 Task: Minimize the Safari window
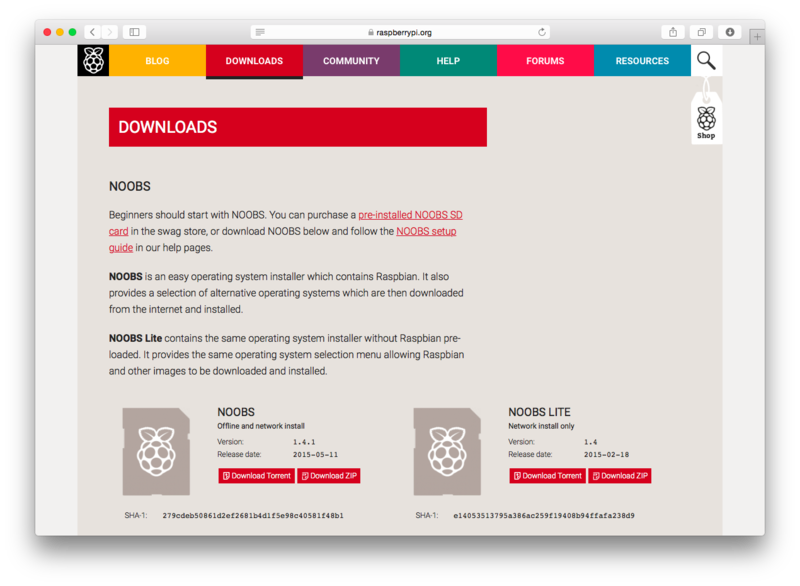(x=60, y=32)
